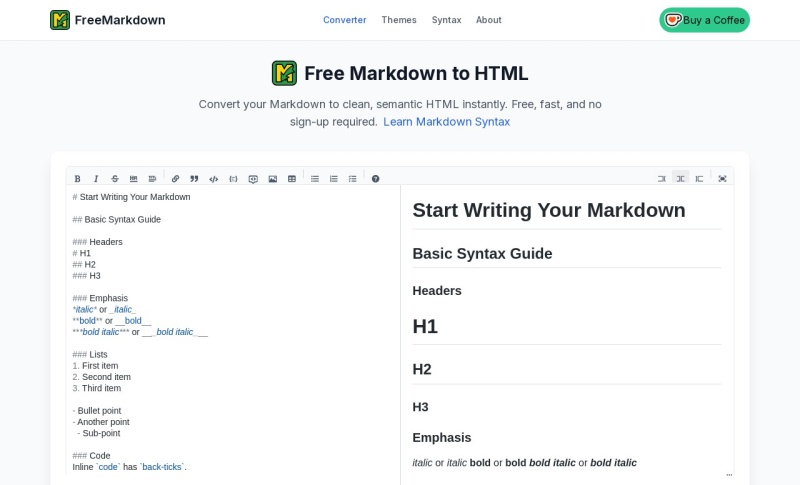The width and height of the screenshot is (800, 485).
Task: Click the '3. Third item' editor line
Action: (x=97, y=388)
